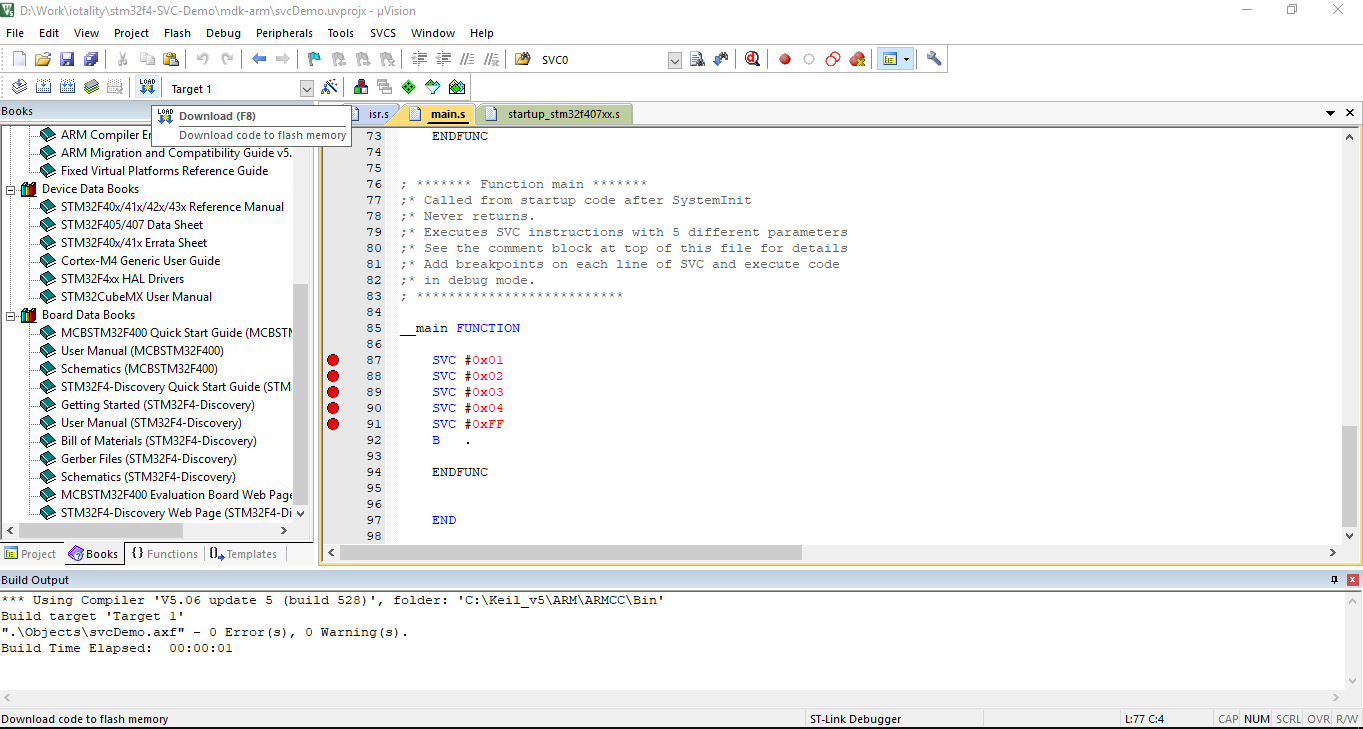The width and height of the screenshot is (1363, 729).
Task: Toggle the breakpoint on line 88
Action: (333, 376)
